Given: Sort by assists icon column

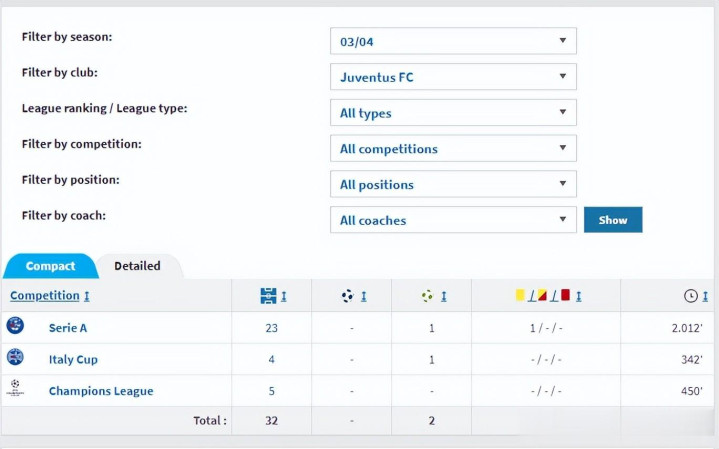Looking at the screenshot, I should [x=428, y=296].
